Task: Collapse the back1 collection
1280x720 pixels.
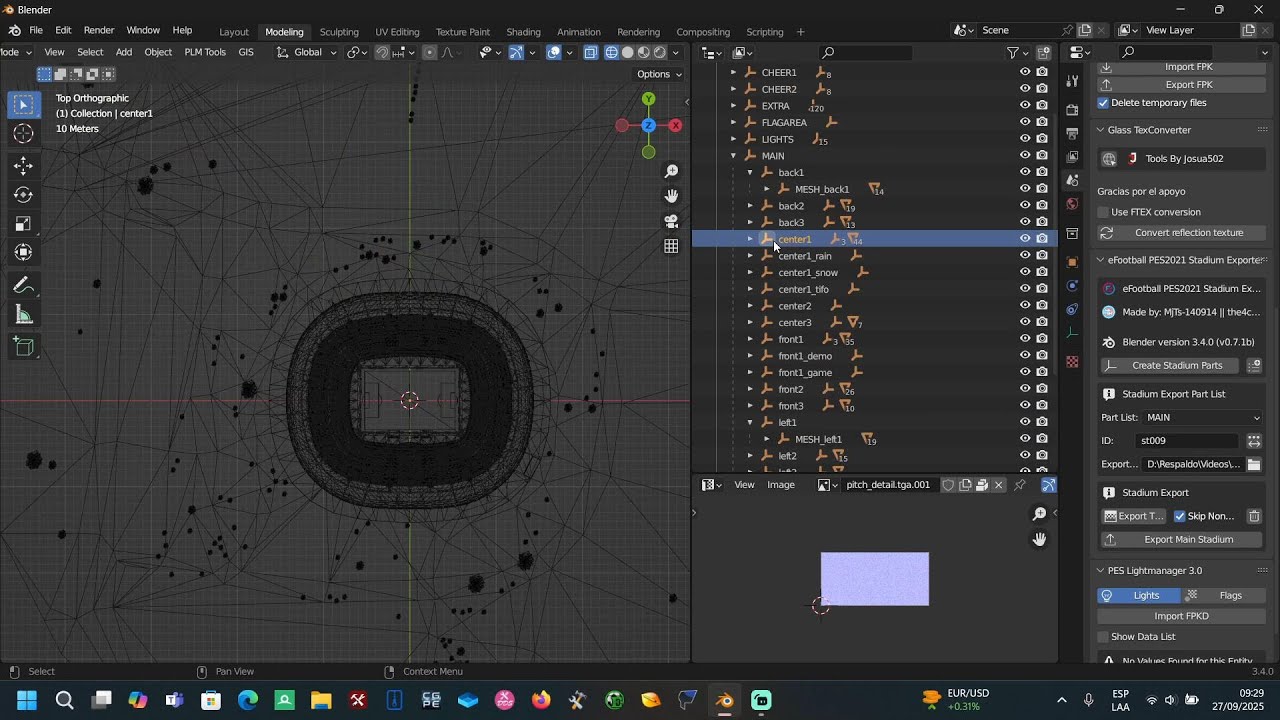Action: (750, 172)
